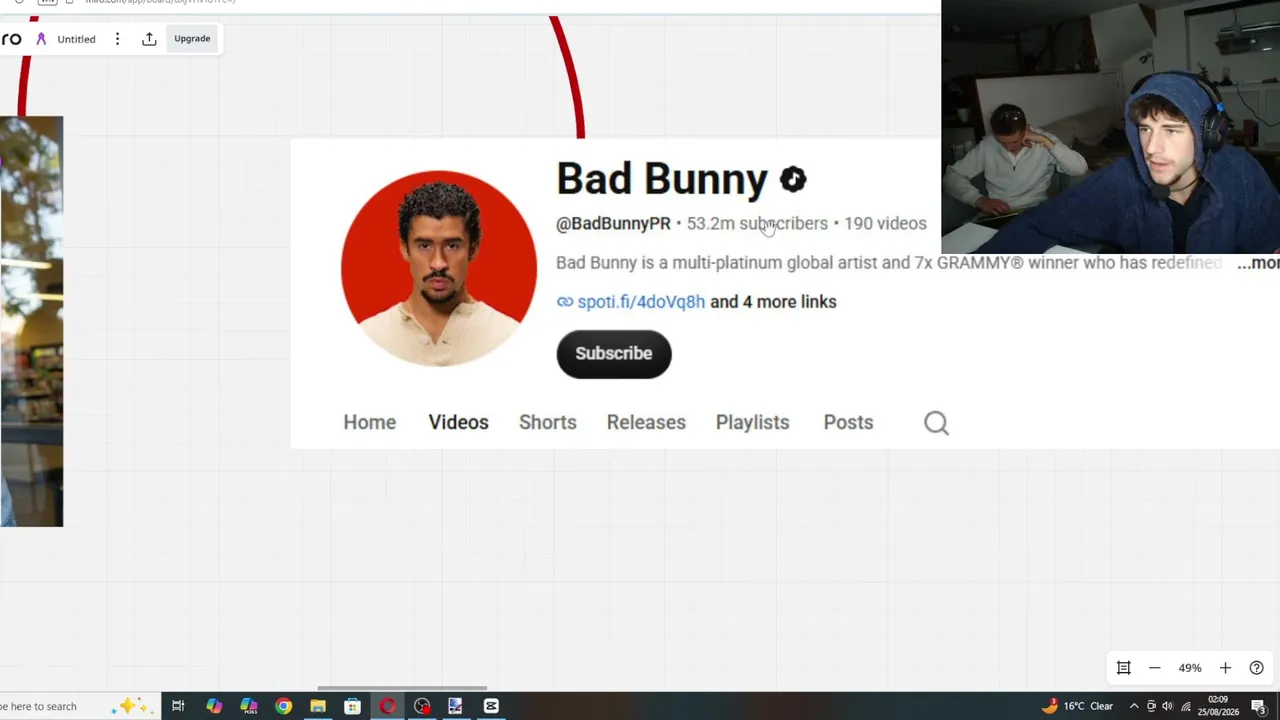Click the webcam overlay video

click(x=1110, y=127)
